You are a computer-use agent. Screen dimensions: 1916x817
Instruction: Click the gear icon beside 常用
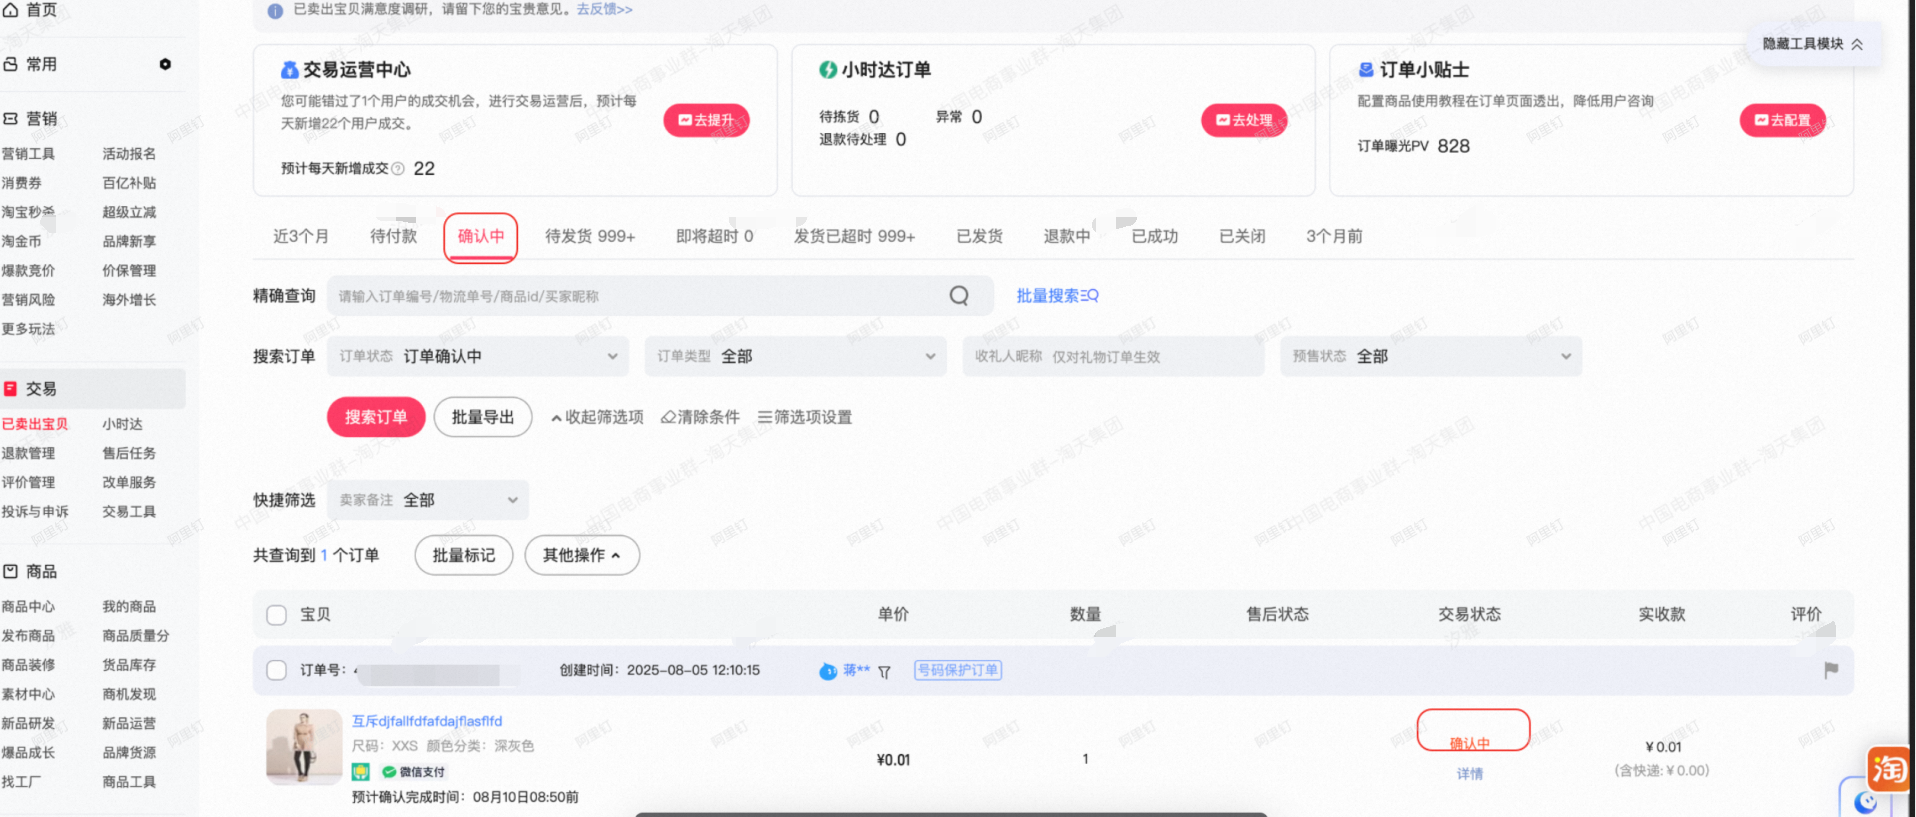[165, 64]
